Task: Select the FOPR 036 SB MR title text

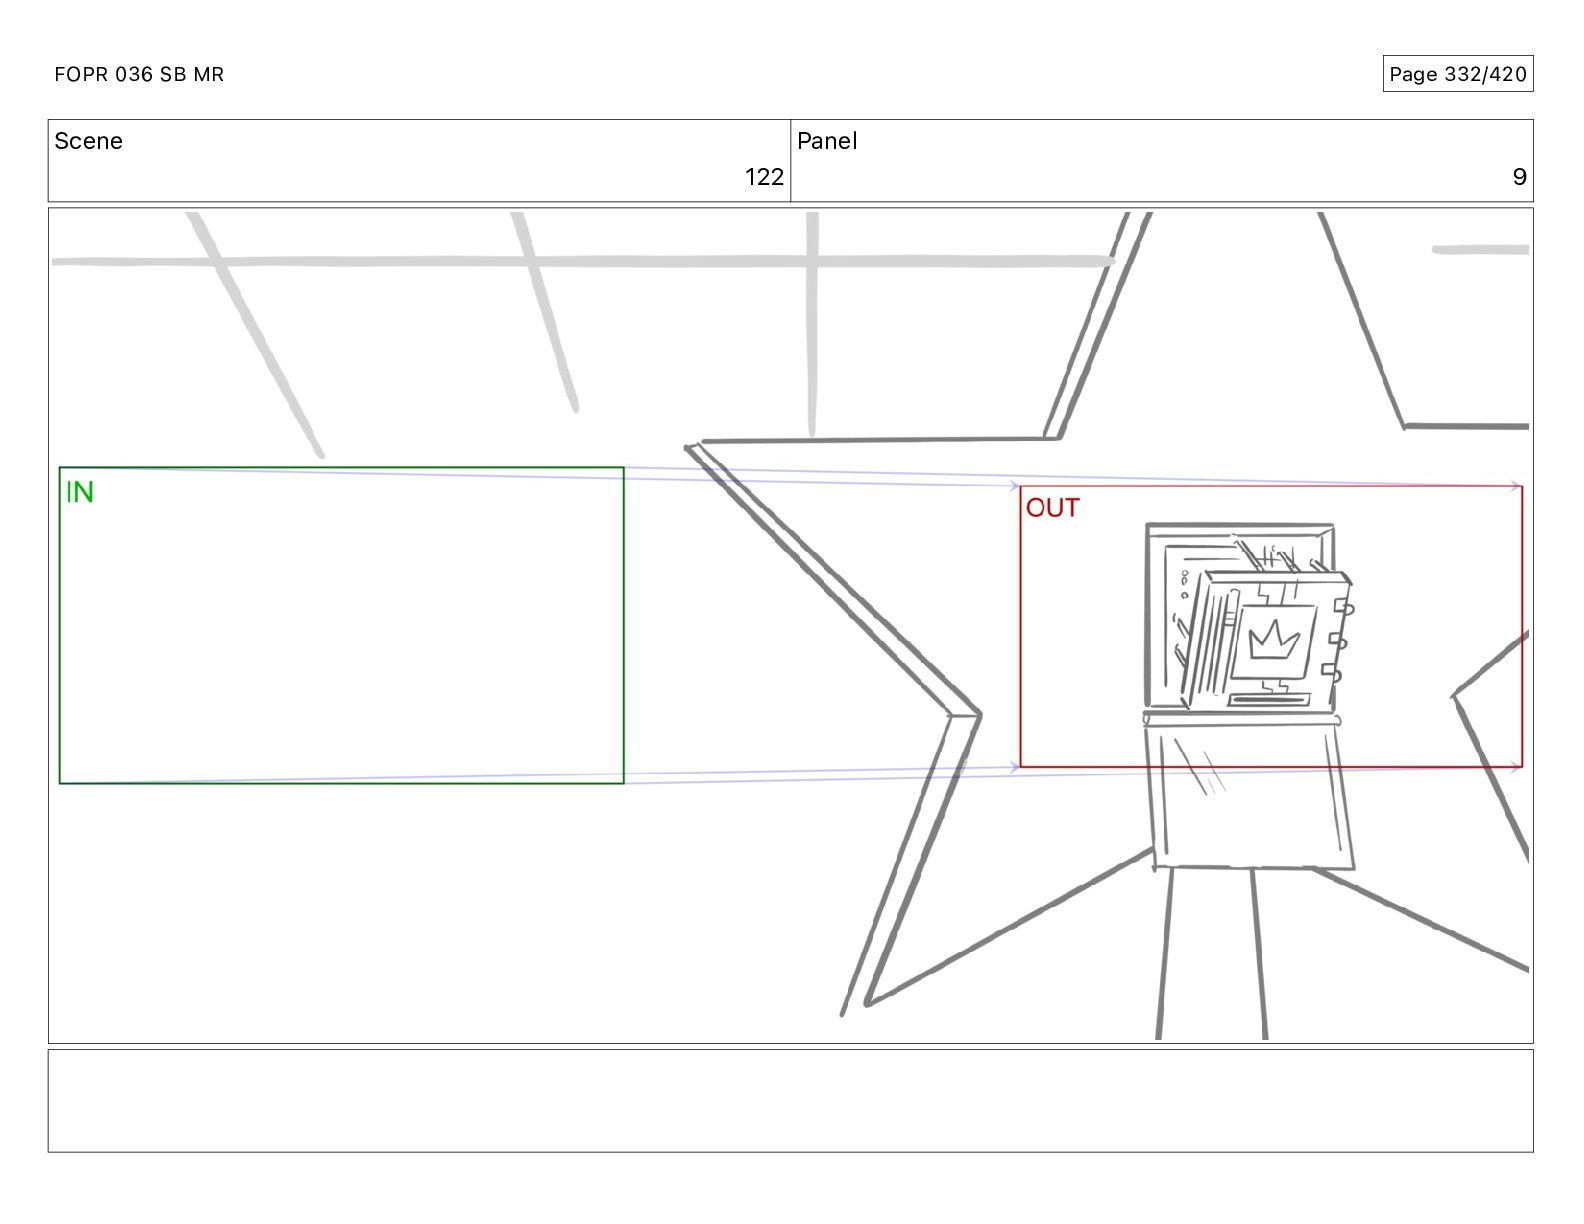Action: [x=139, y=74]
